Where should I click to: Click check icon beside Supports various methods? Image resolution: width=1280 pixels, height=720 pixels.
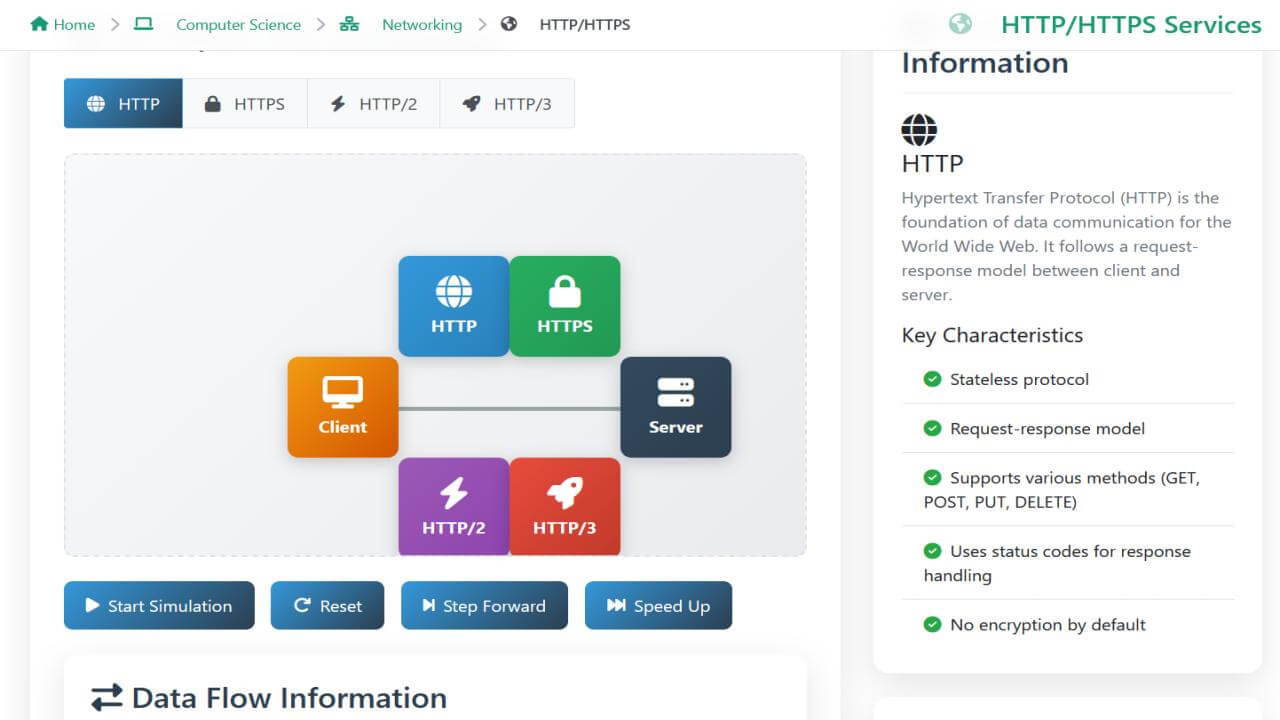[932, 478]
